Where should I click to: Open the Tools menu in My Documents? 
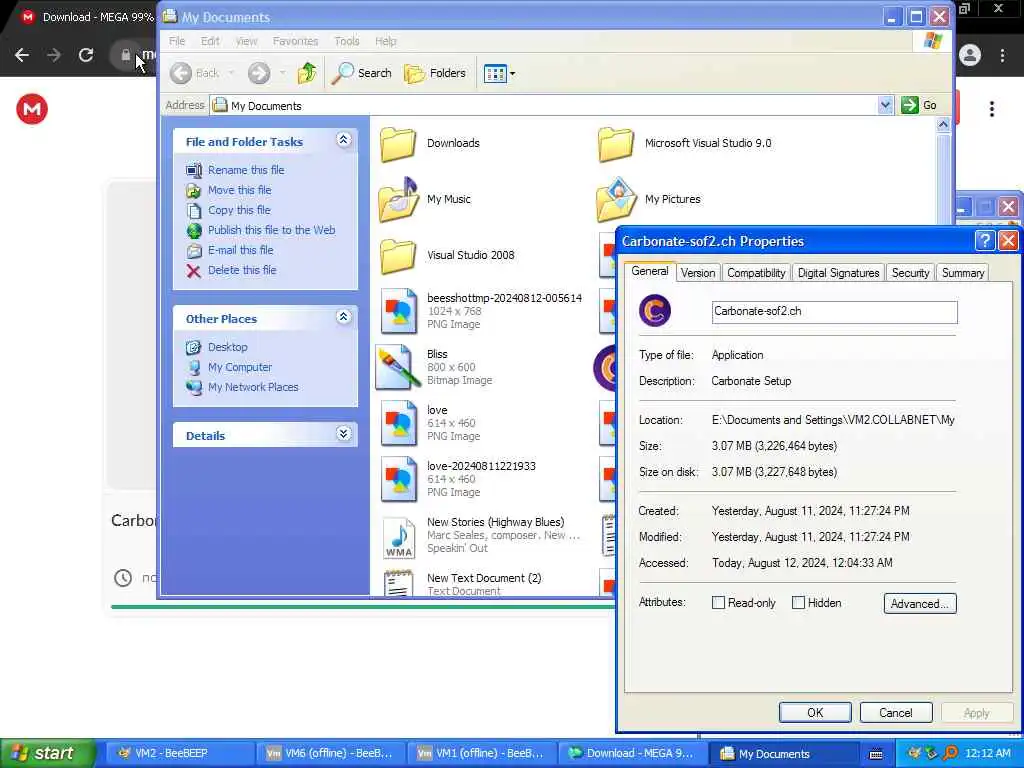347,41
